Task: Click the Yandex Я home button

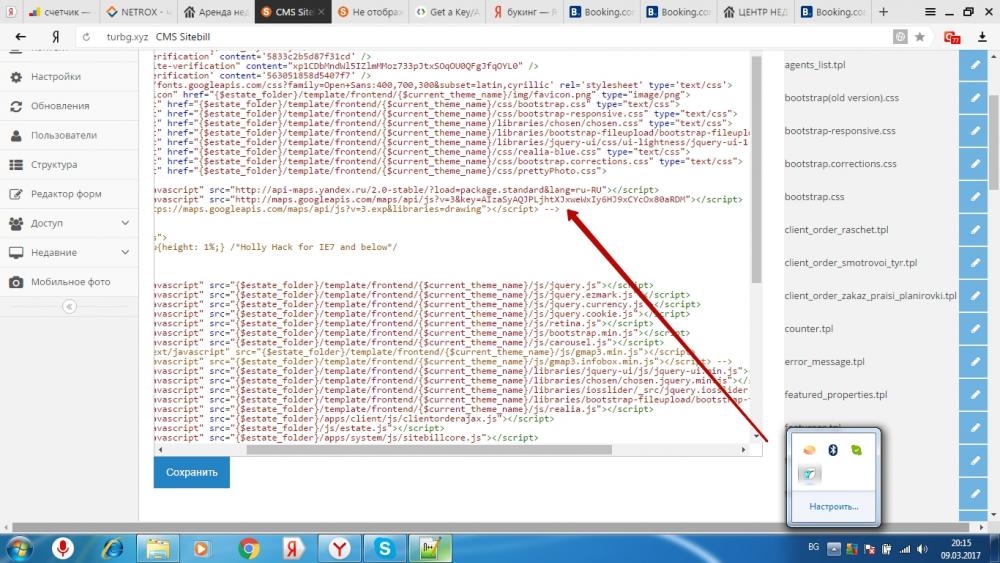Action: pos(55,37)
